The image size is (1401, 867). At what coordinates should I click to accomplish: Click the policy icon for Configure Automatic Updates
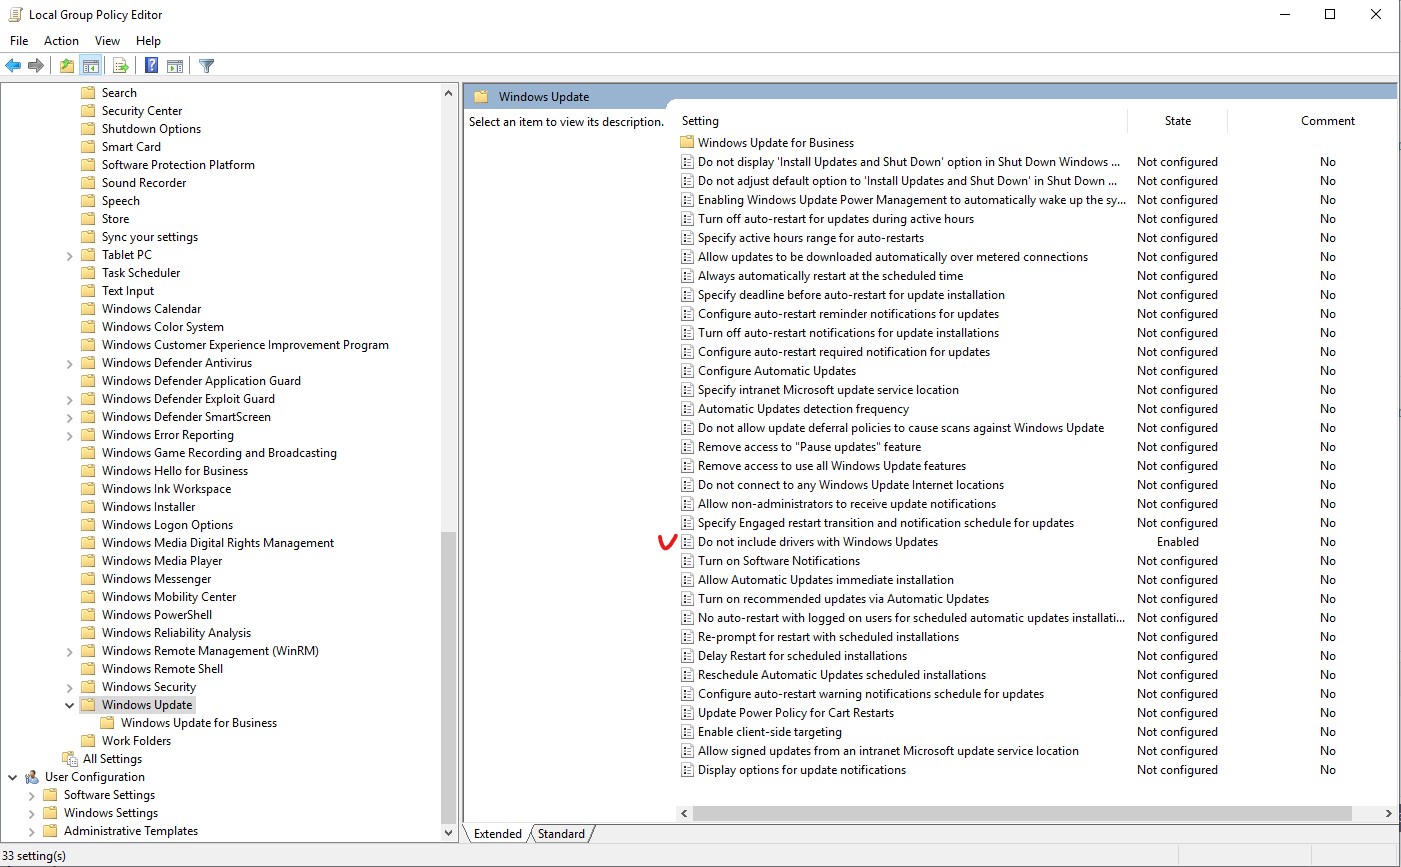(687, 371)
